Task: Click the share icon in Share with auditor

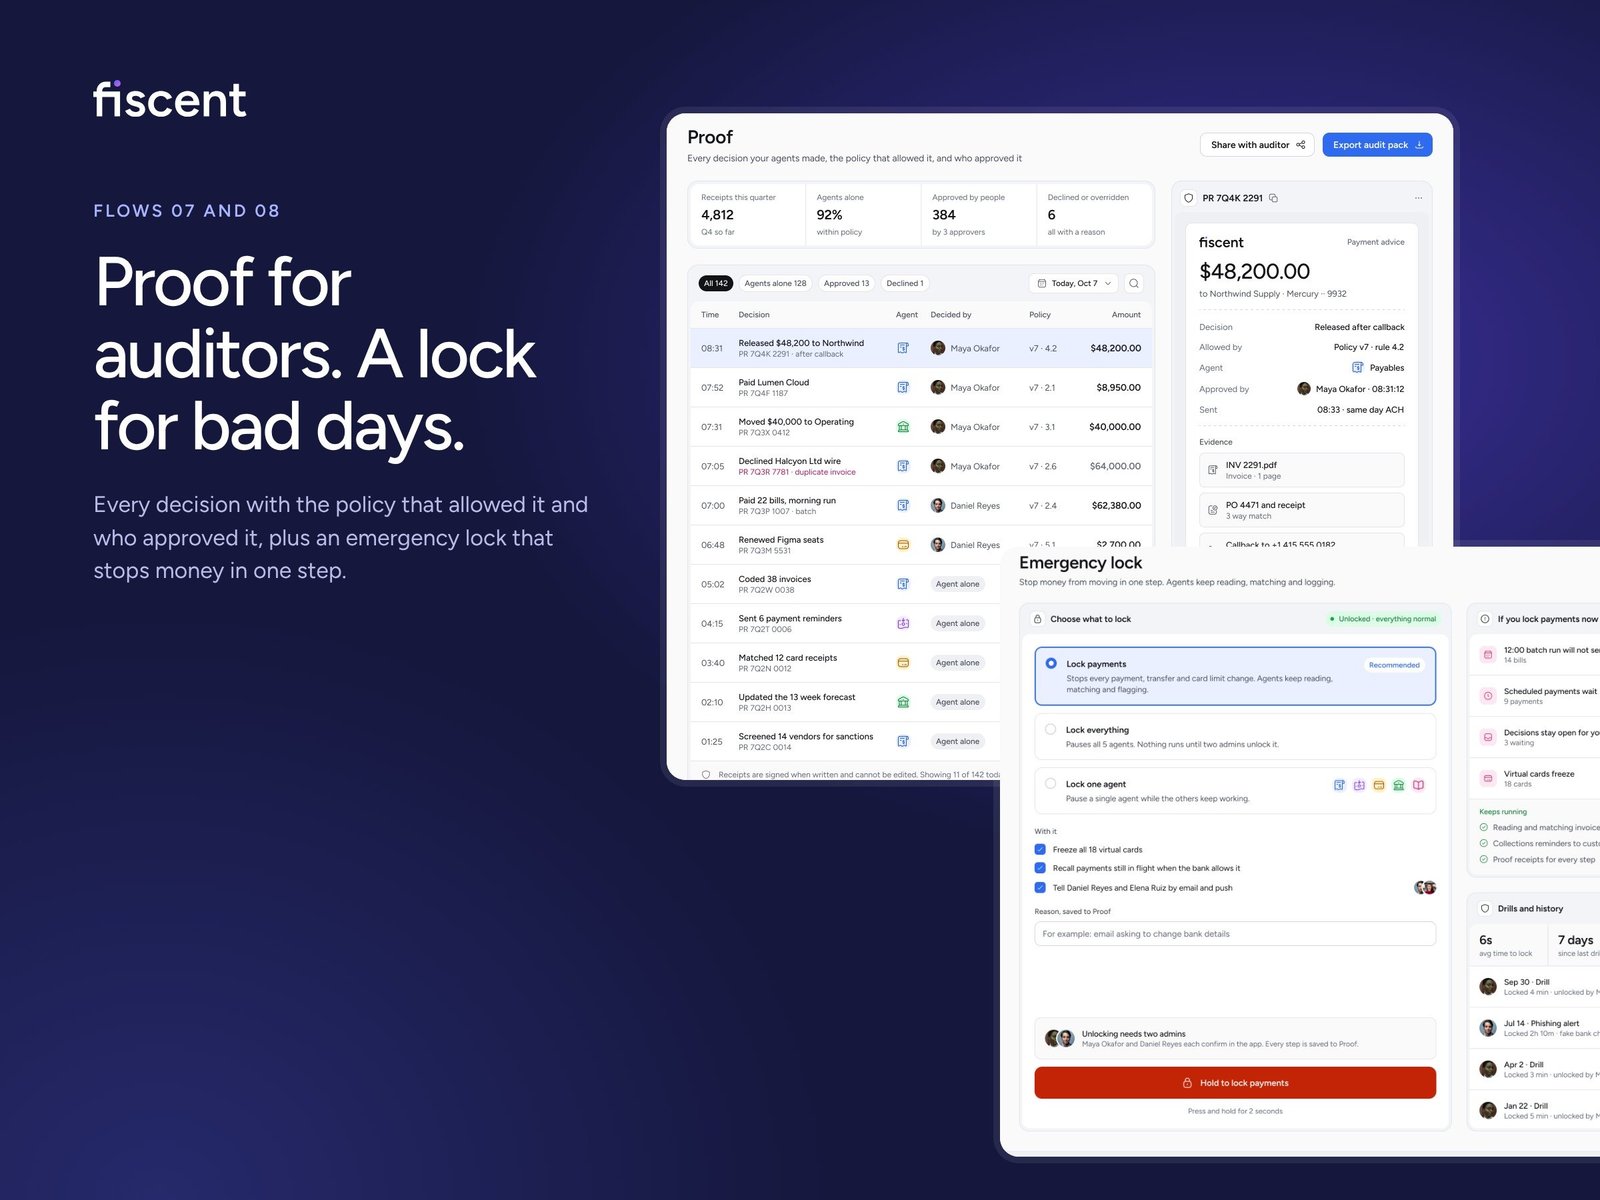Action: 1301,145
